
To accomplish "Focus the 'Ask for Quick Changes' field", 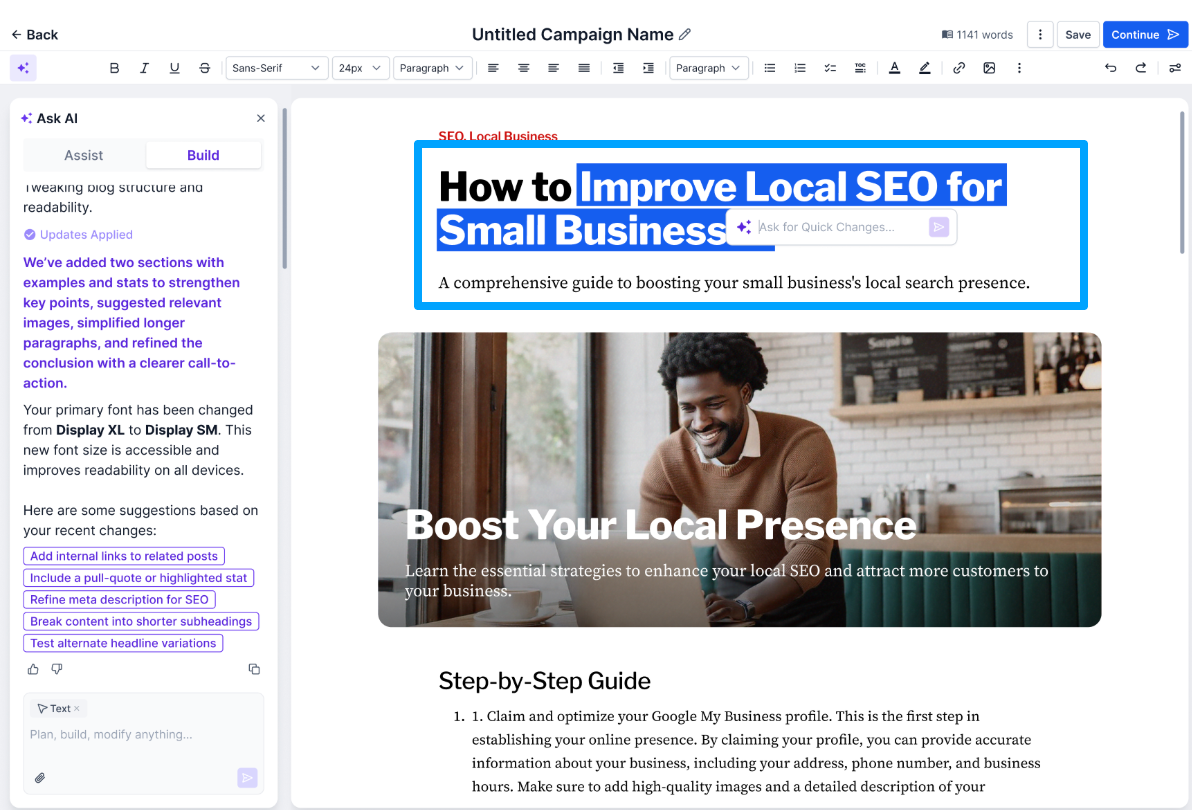I will (841, 227).
